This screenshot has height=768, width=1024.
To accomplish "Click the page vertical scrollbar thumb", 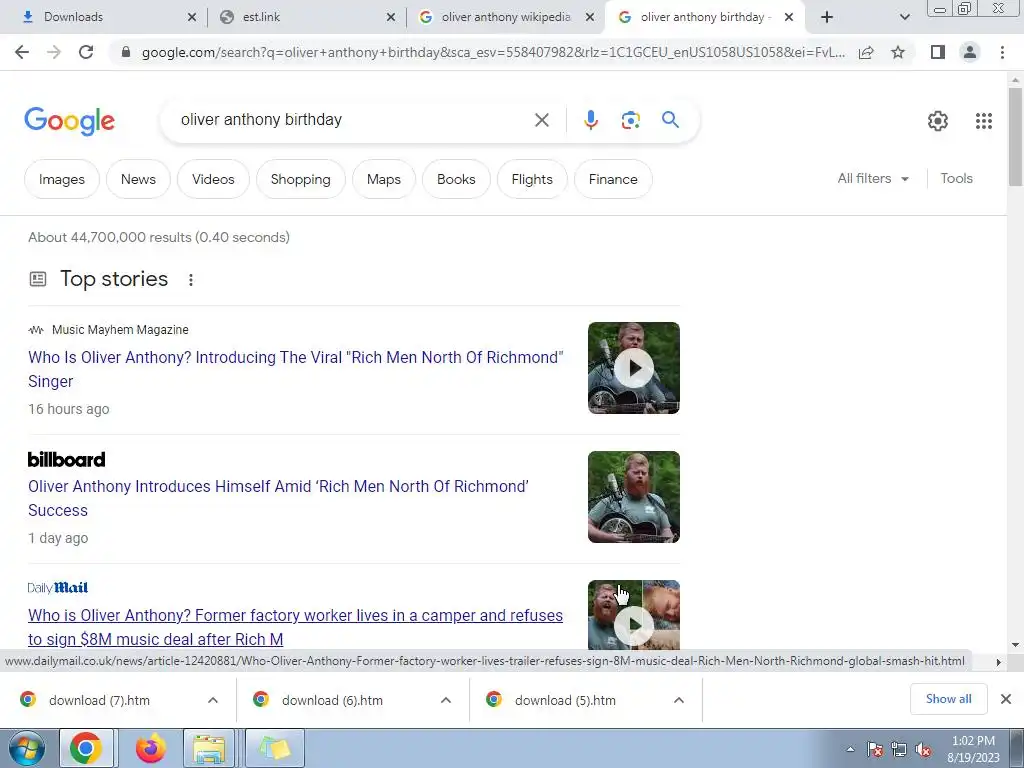I will click(1016, 136).
